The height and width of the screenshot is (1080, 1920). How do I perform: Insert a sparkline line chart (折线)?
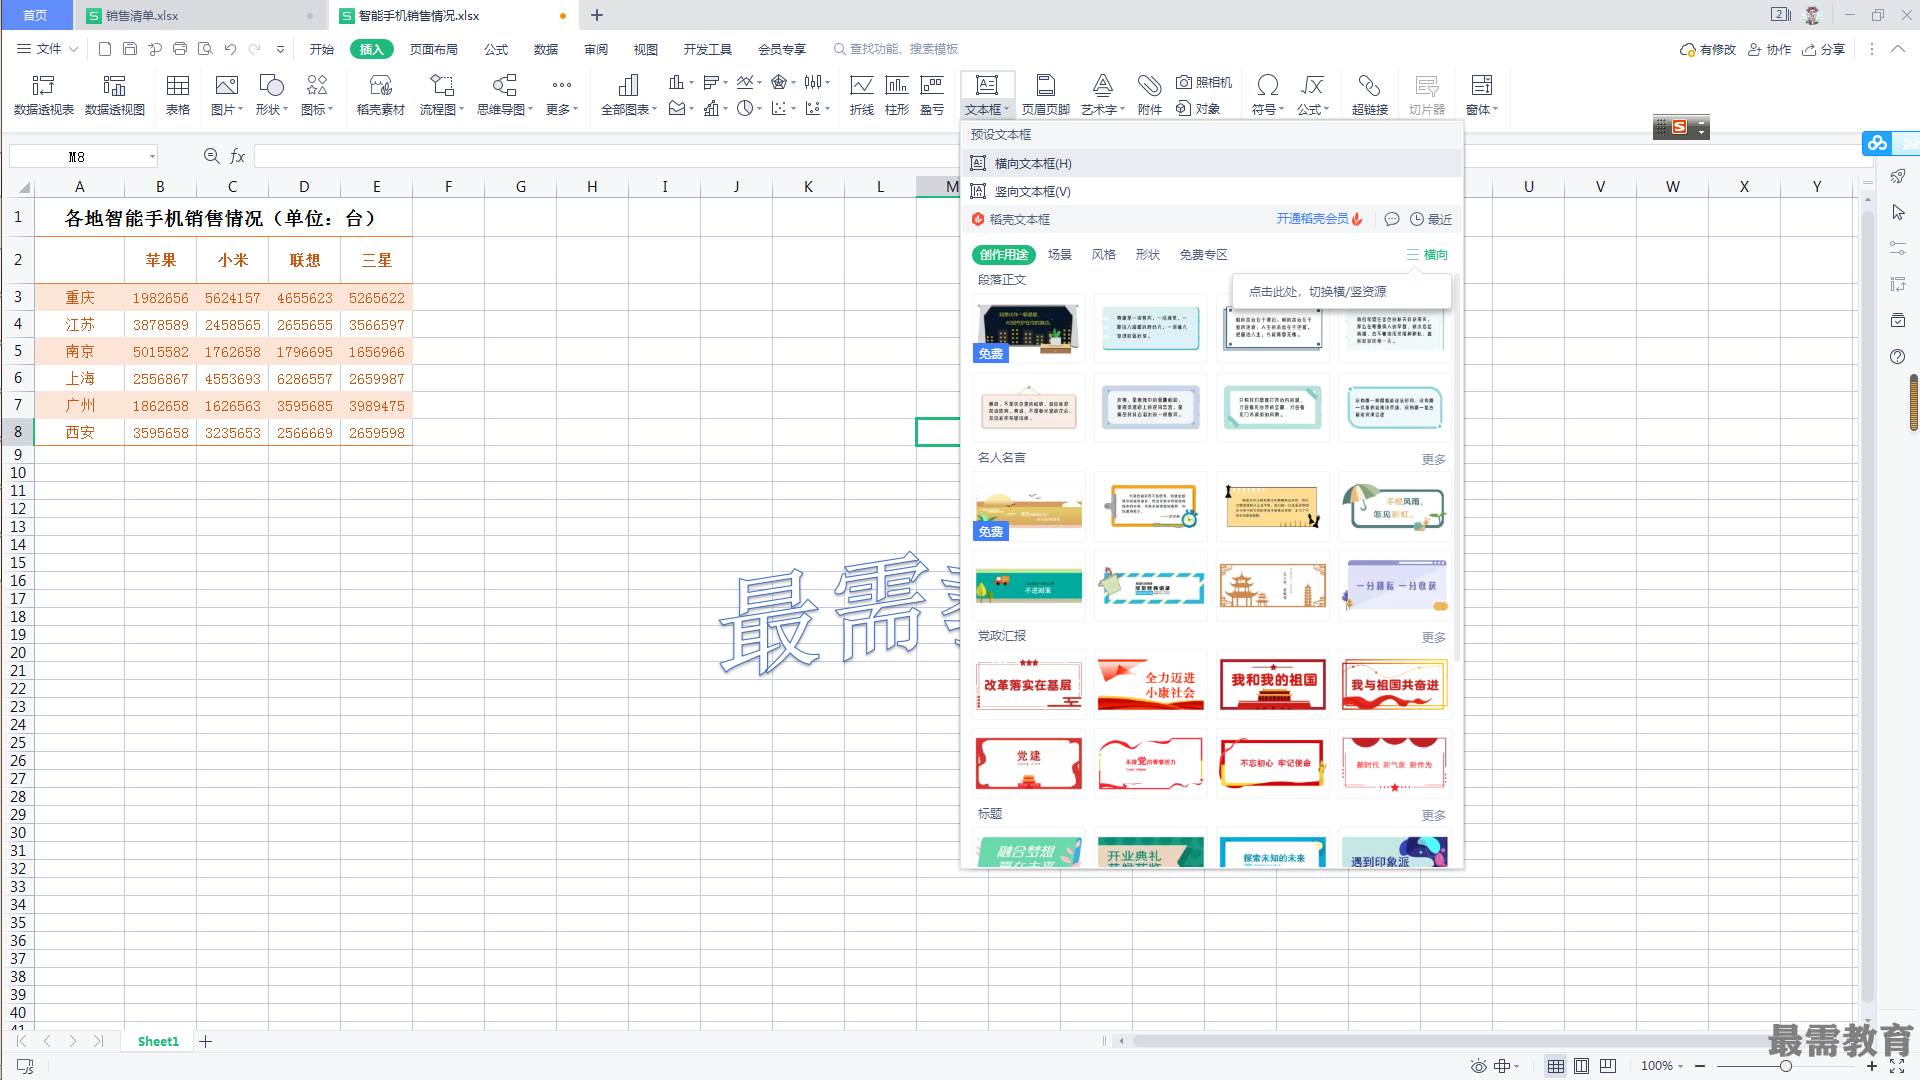(862, 95)
